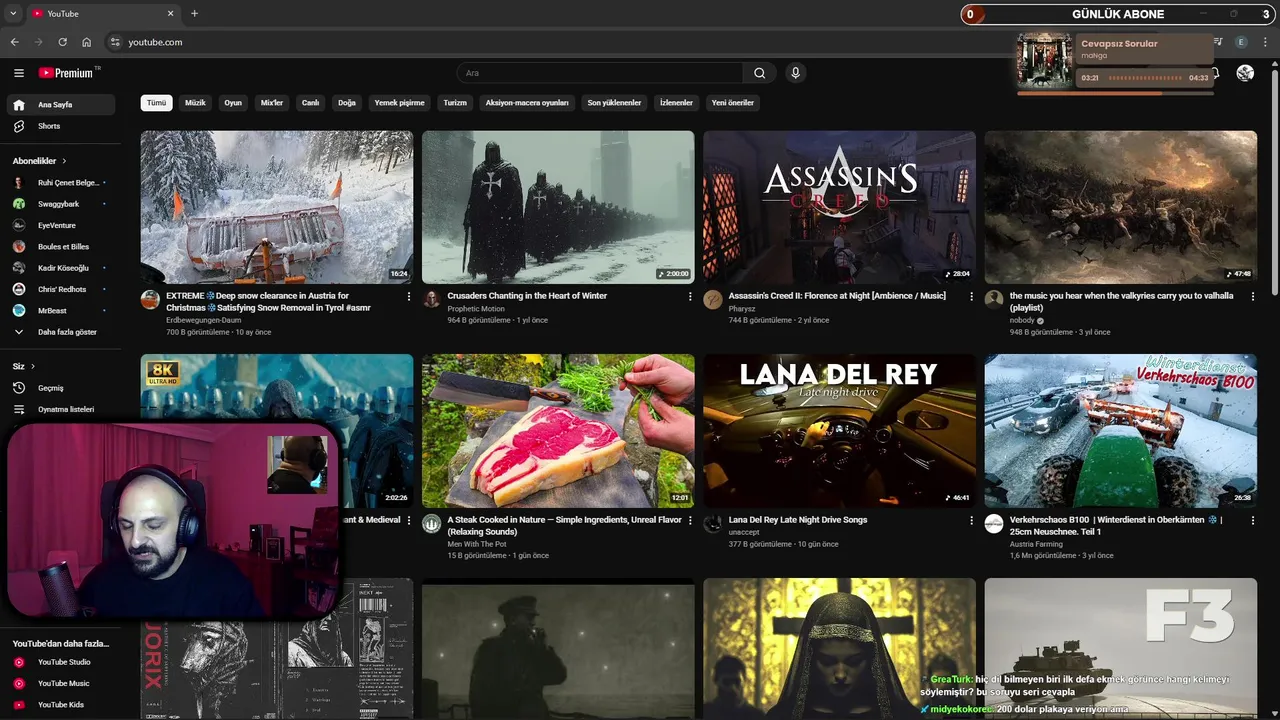Screen dimensions: 1280x720
Task: Open more options for Lana Del Rey video
Action: (x=971, y=520)
